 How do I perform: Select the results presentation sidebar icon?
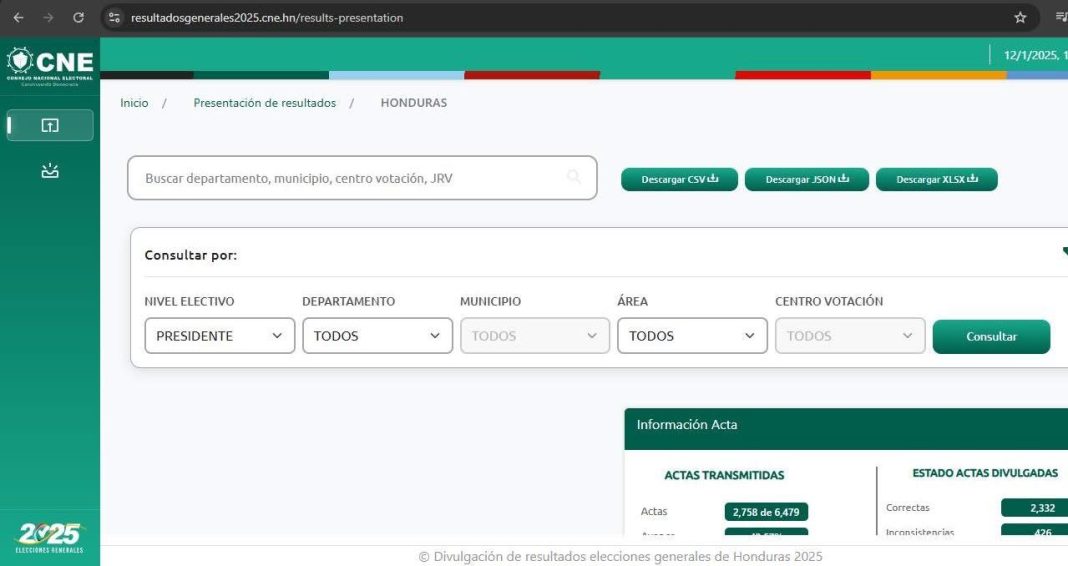pos(50,125)
